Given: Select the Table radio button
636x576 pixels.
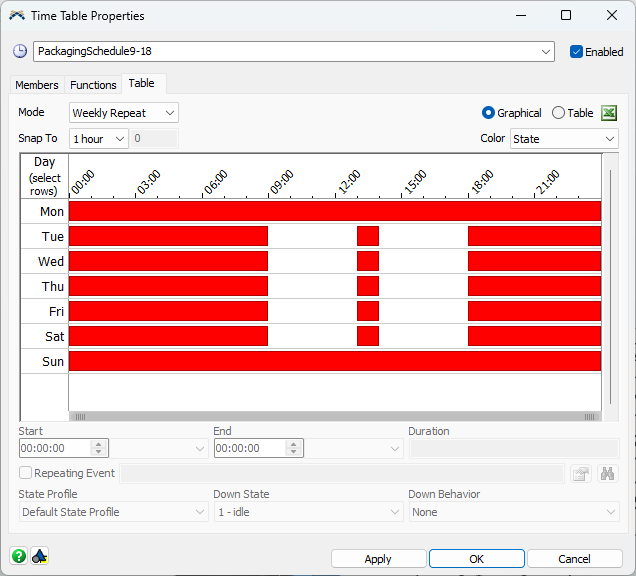Looking at the screenshot, I should tap(559, 113).
